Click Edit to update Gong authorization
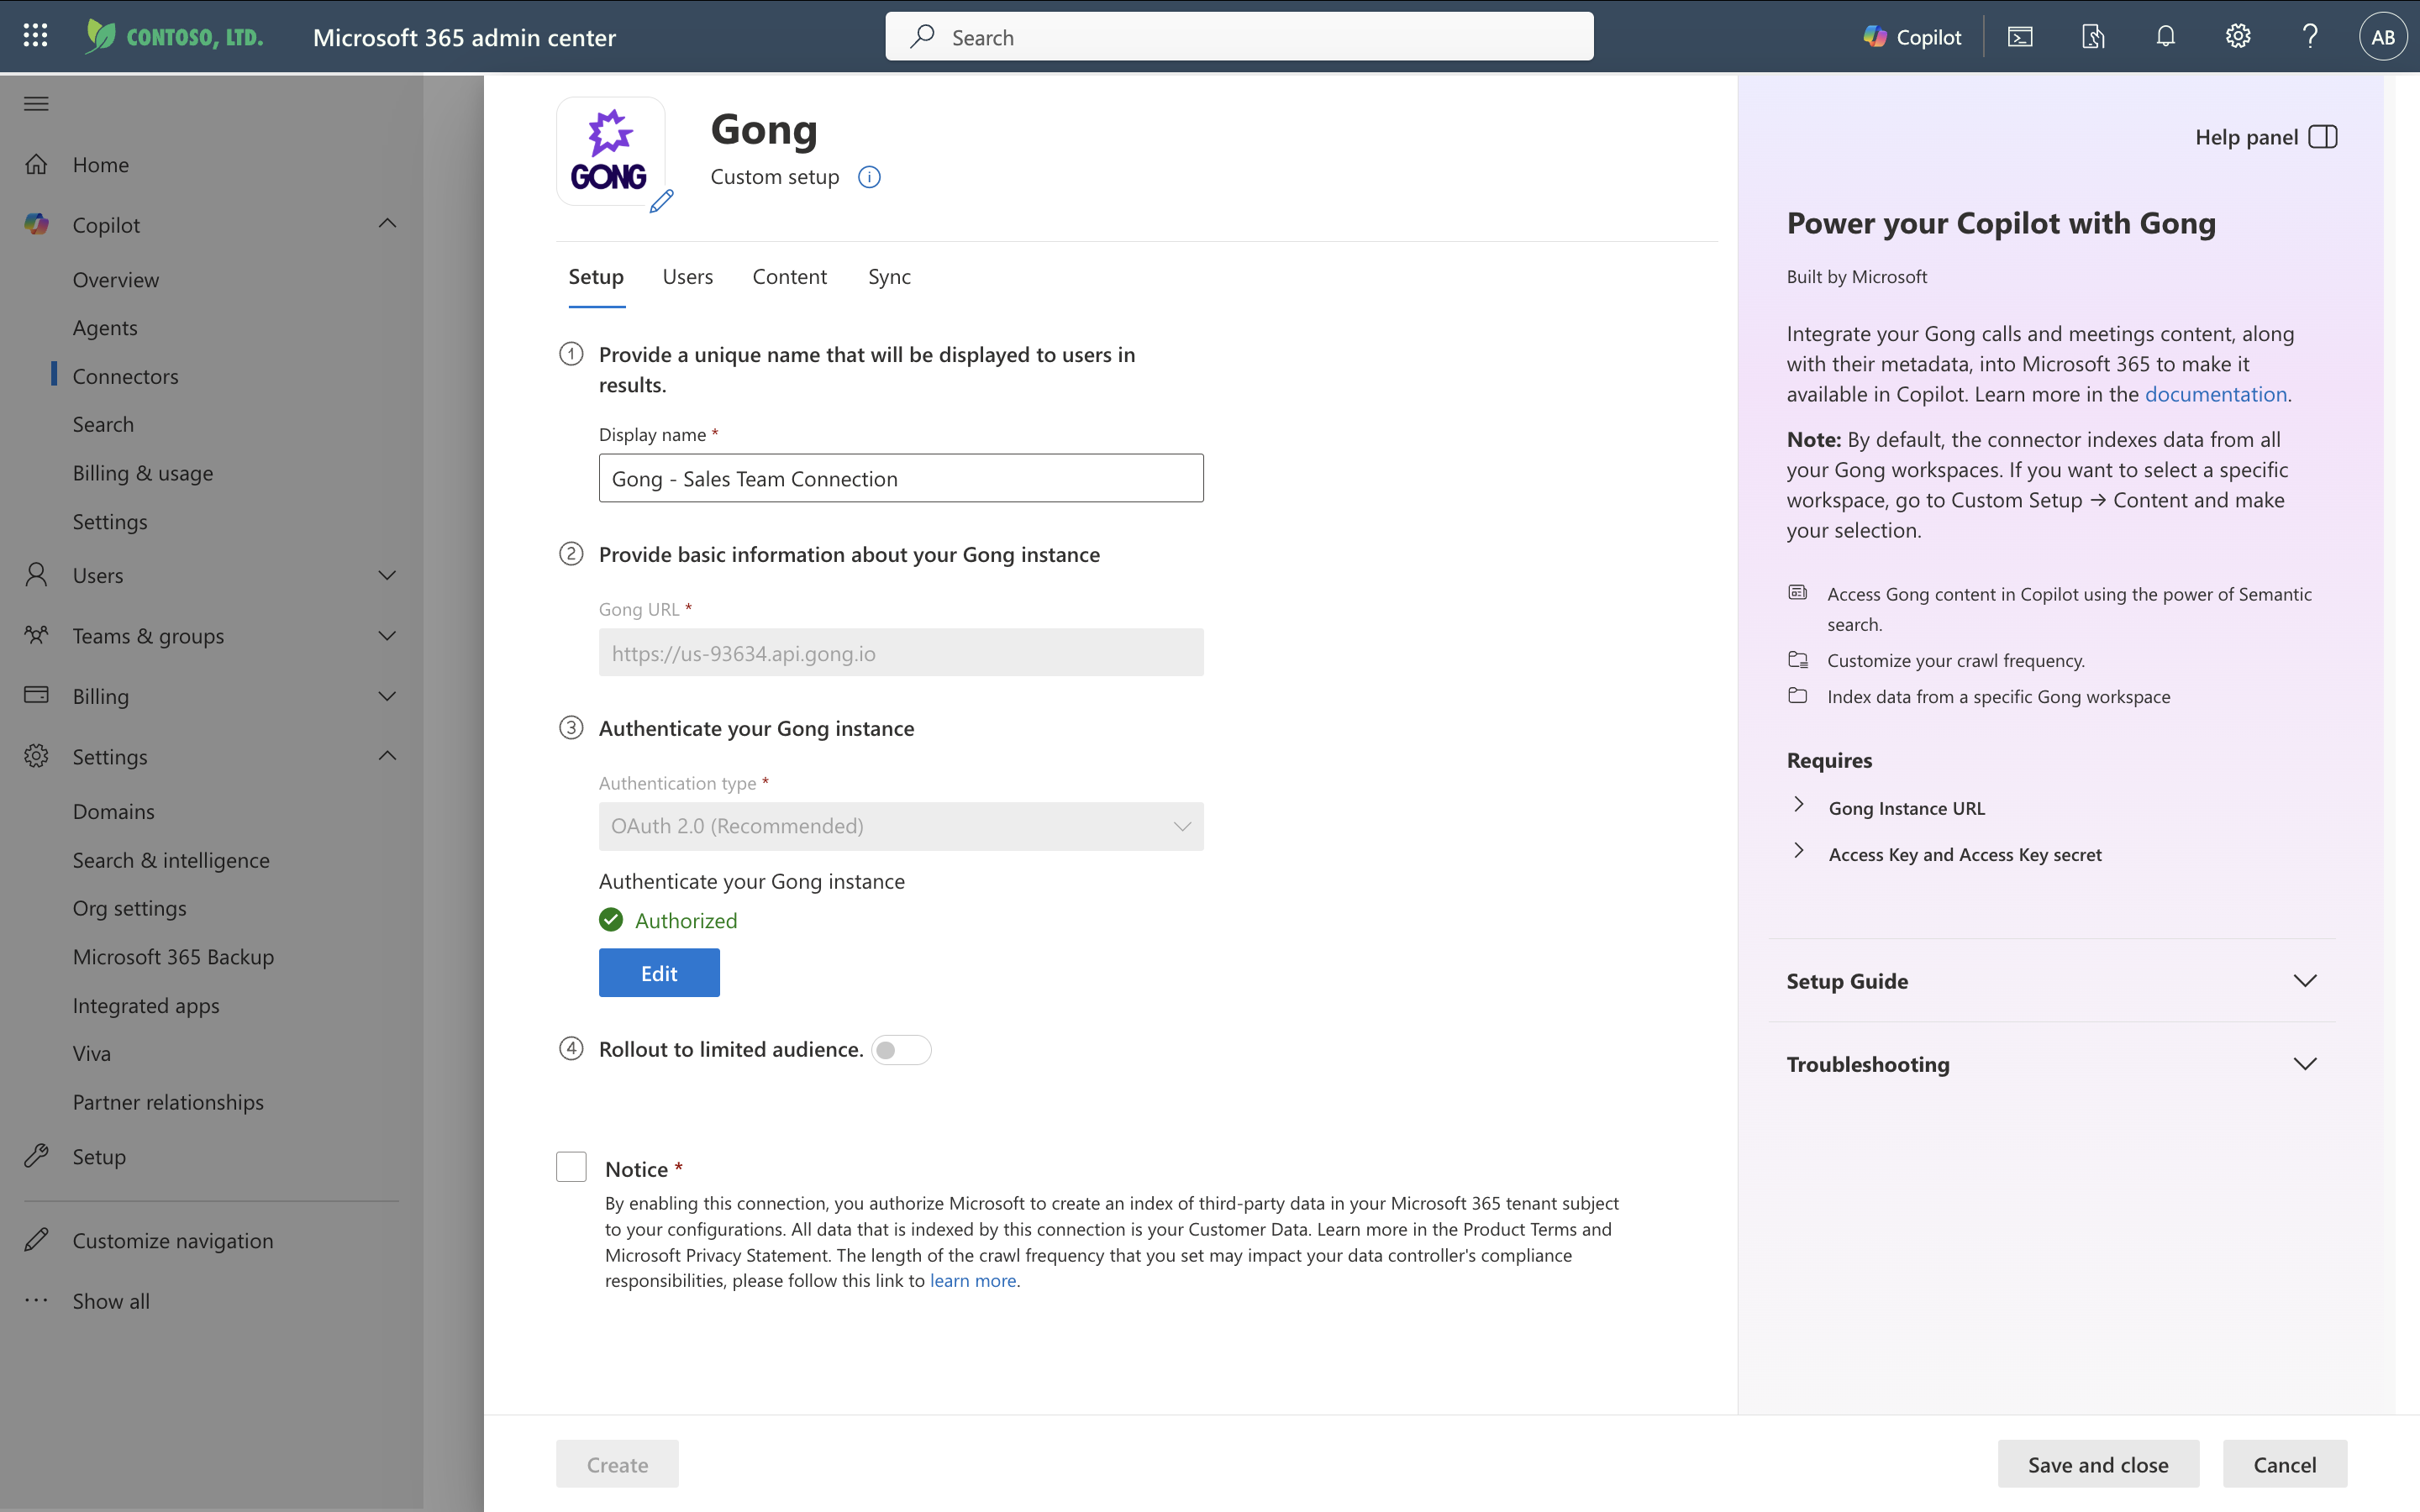 659,972
